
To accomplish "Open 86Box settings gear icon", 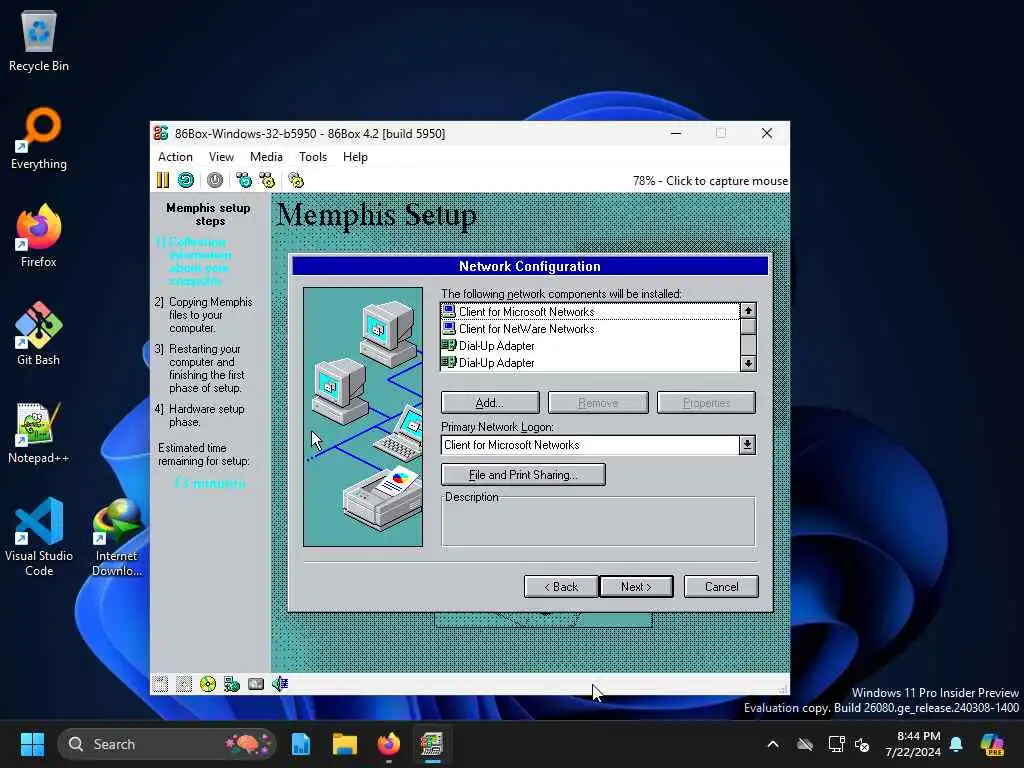I will [296, 180].
